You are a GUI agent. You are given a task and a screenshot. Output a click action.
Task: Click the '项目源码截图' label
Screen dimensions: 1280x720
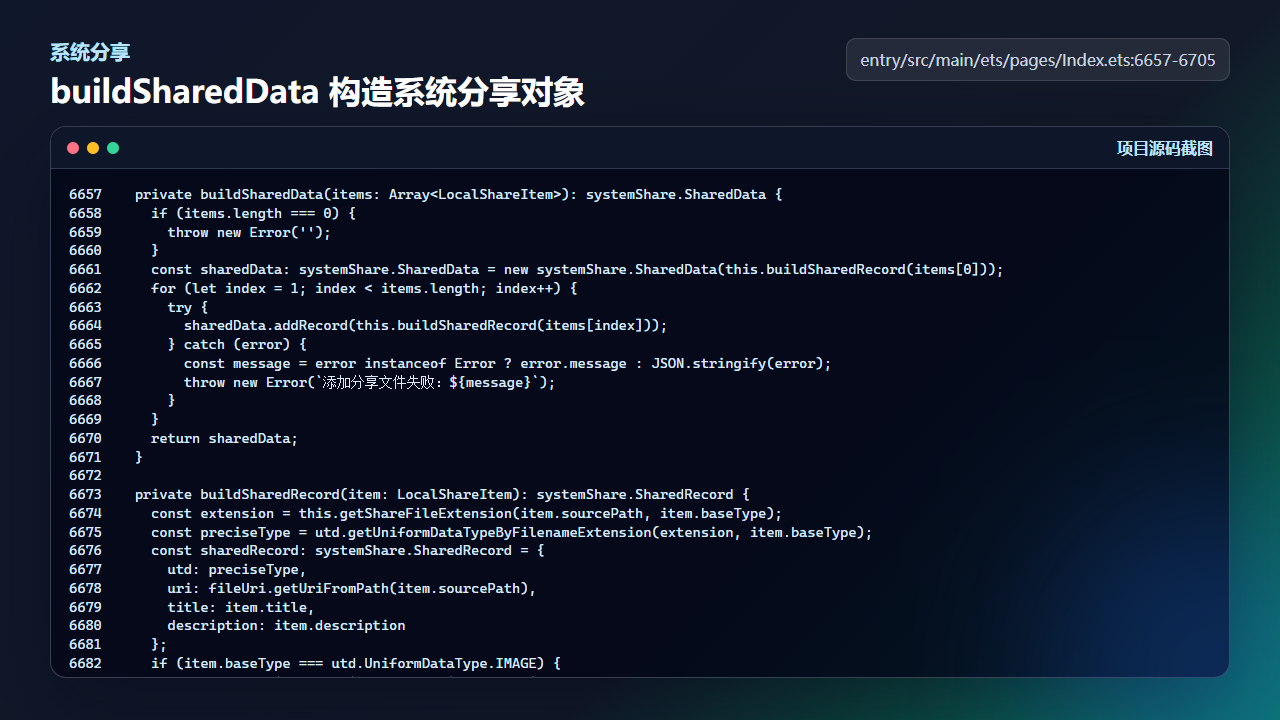[x=1165, y=149]
